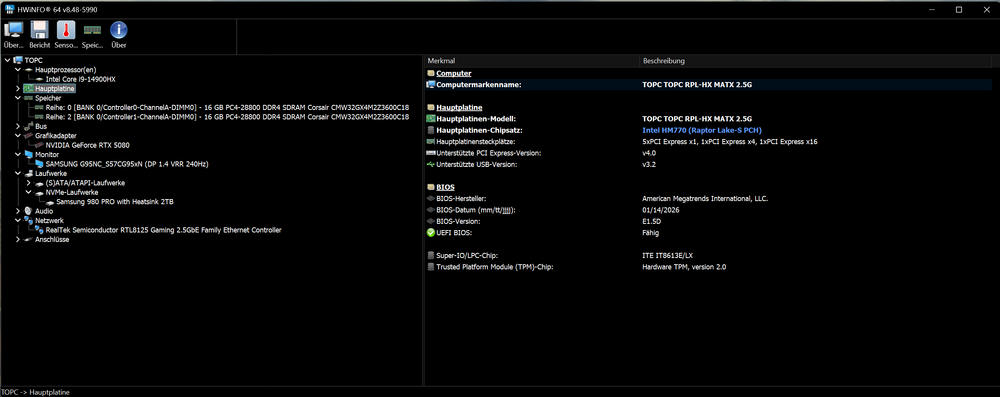Click the HWiNFO app icon in title bar
1000x397 pixels.
click(10, 10)
